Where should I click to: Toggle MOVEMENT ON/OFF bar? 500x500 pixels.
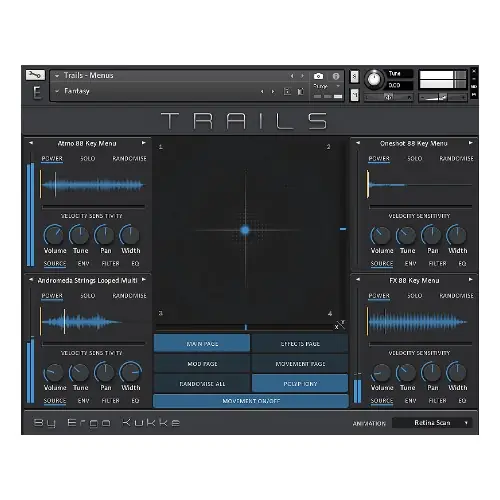251,401
